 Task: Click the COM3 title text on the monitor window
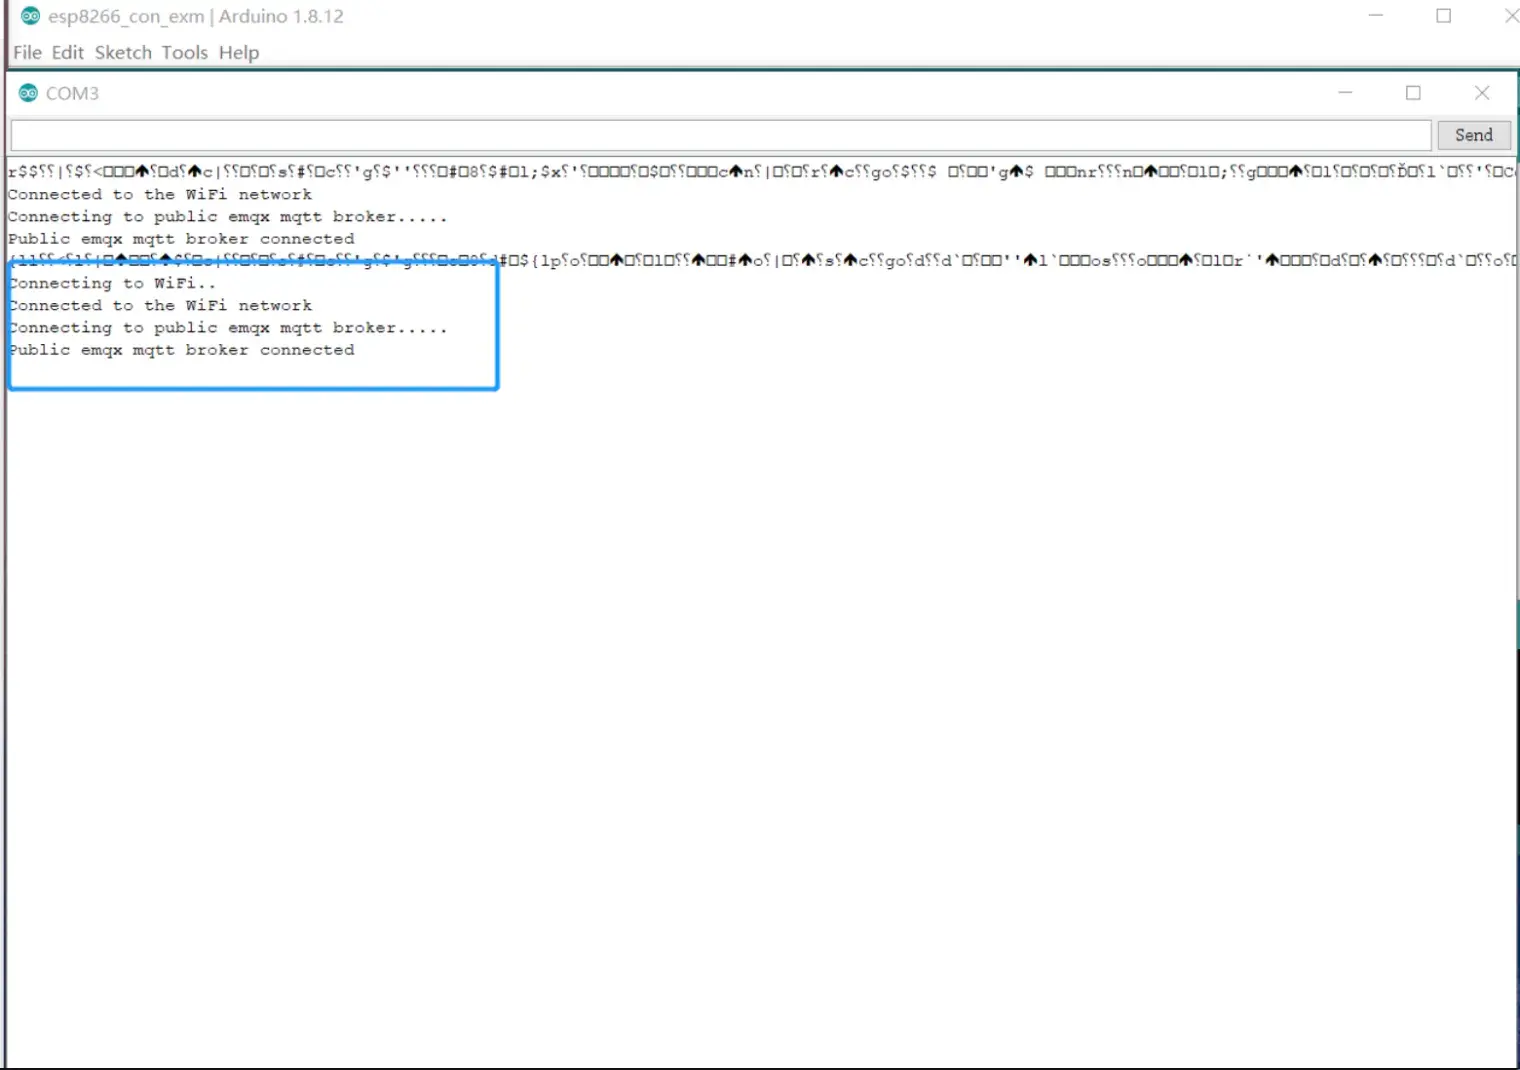click(x=74, y=92)
